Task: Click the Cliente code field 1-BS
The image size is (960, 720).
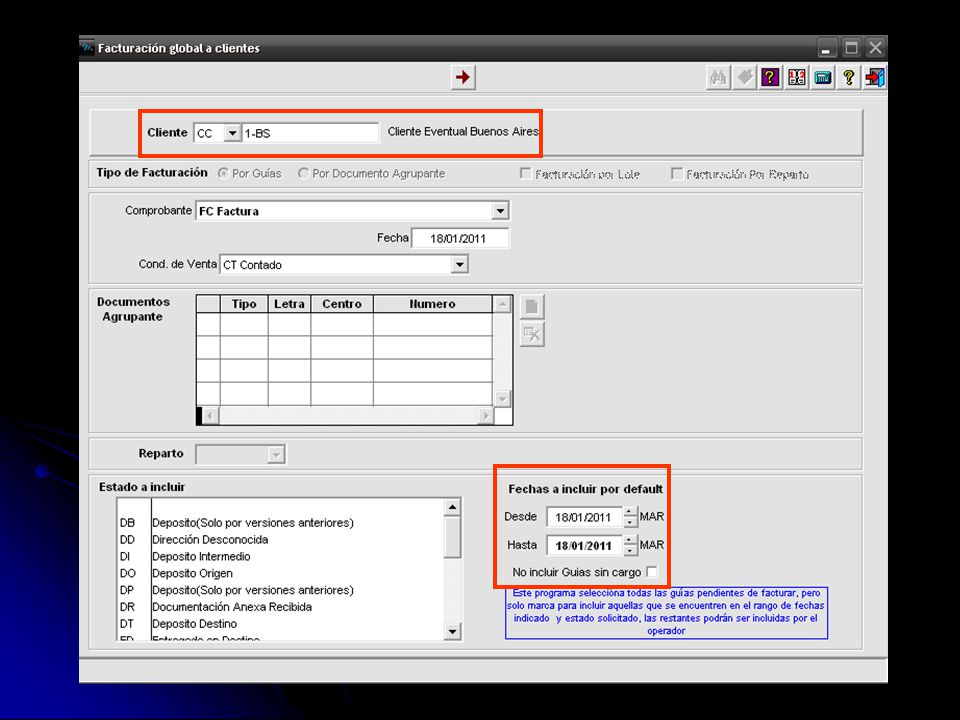Action: (310, 133)
